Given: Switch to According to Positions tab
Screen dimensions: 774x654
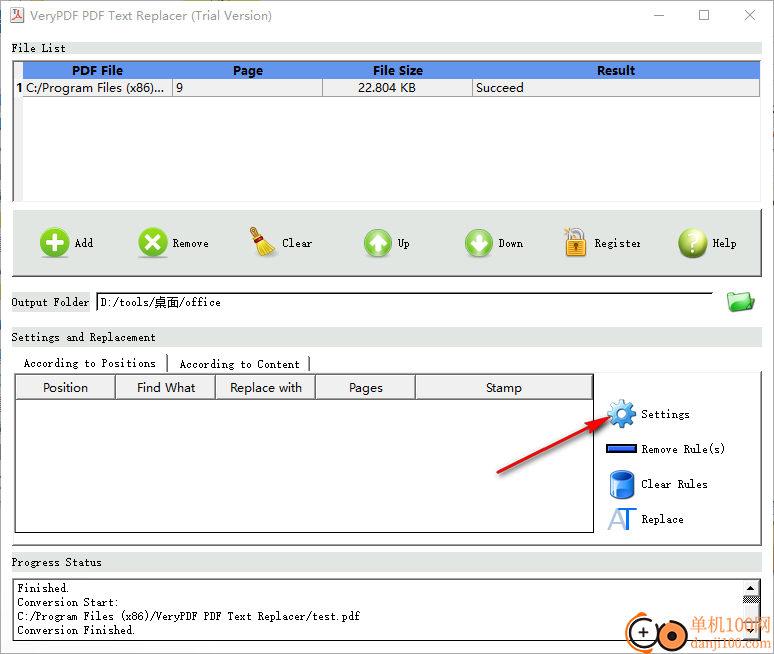Looking at the screenshot, I should pos(90,363).
